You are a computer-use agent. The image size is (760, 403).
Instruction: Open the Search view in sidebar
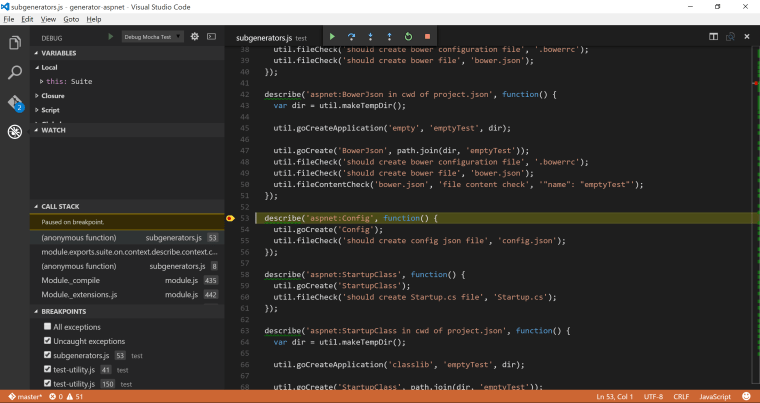(15, 73)
